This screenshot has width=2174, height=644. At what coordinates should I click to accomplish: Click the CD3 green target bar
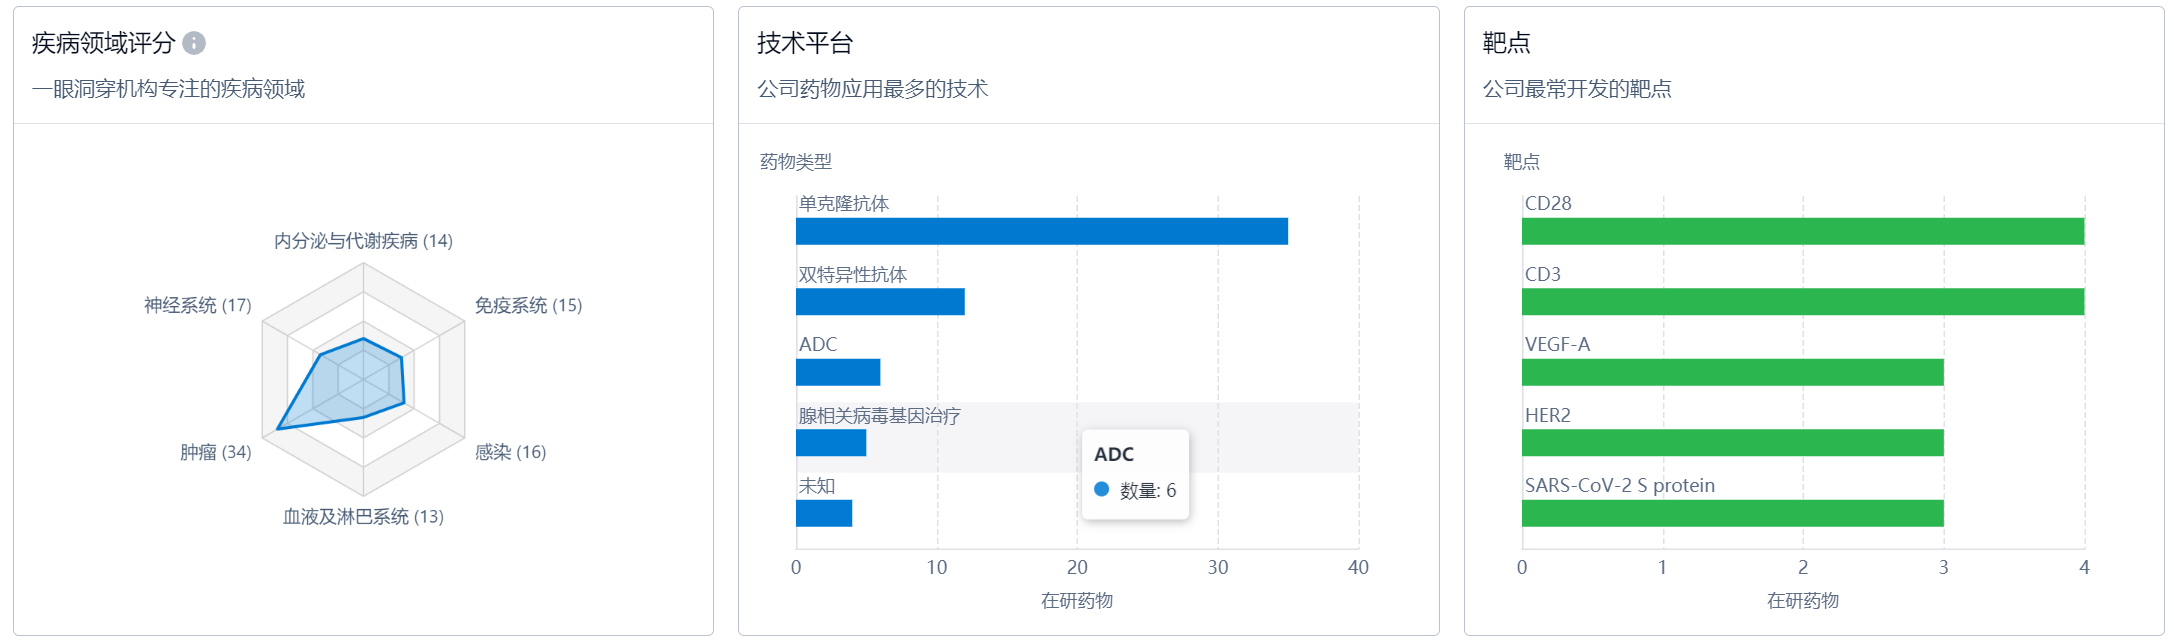[x=1802, y=302]
